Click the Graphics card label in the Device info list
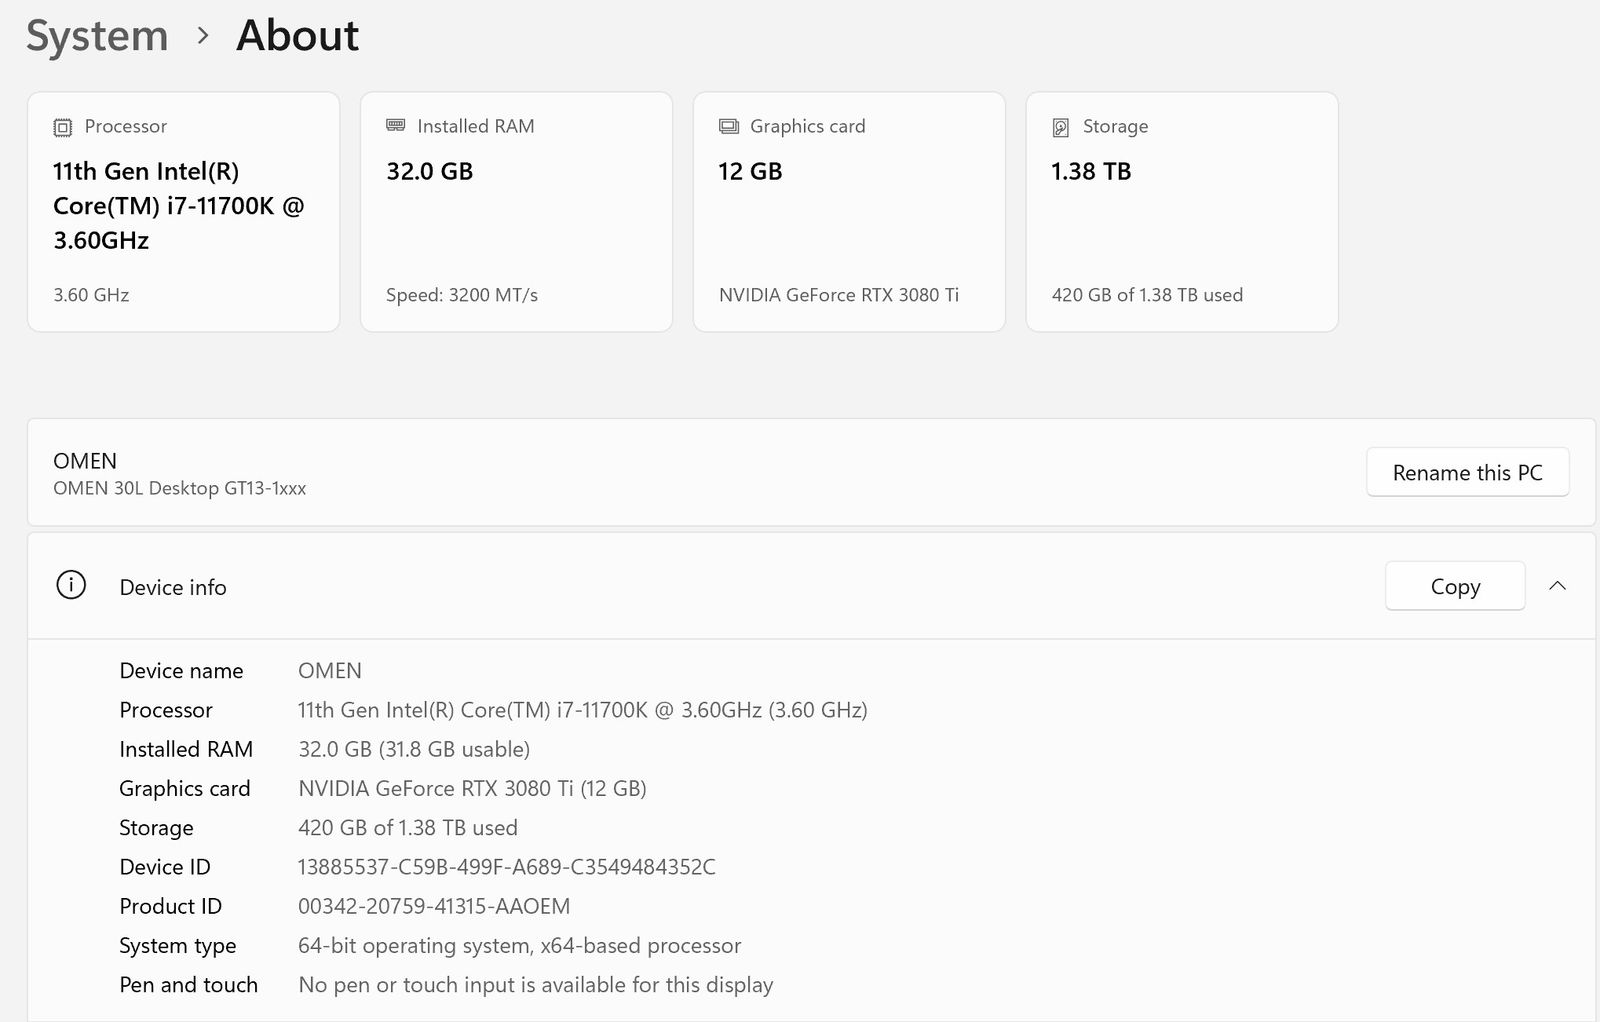 pyautogui.click(x=185, y=789)
